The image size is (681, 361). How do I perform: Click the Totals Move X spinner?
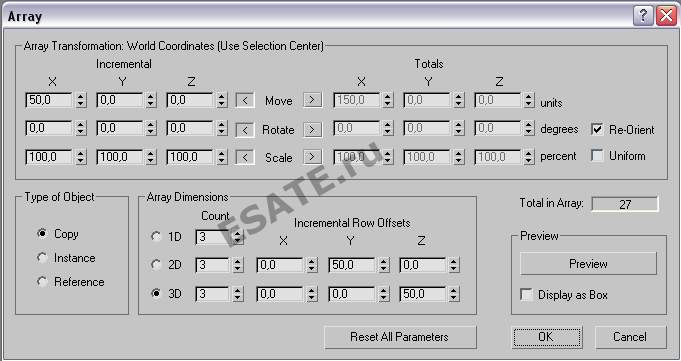[x=388, y=100]
